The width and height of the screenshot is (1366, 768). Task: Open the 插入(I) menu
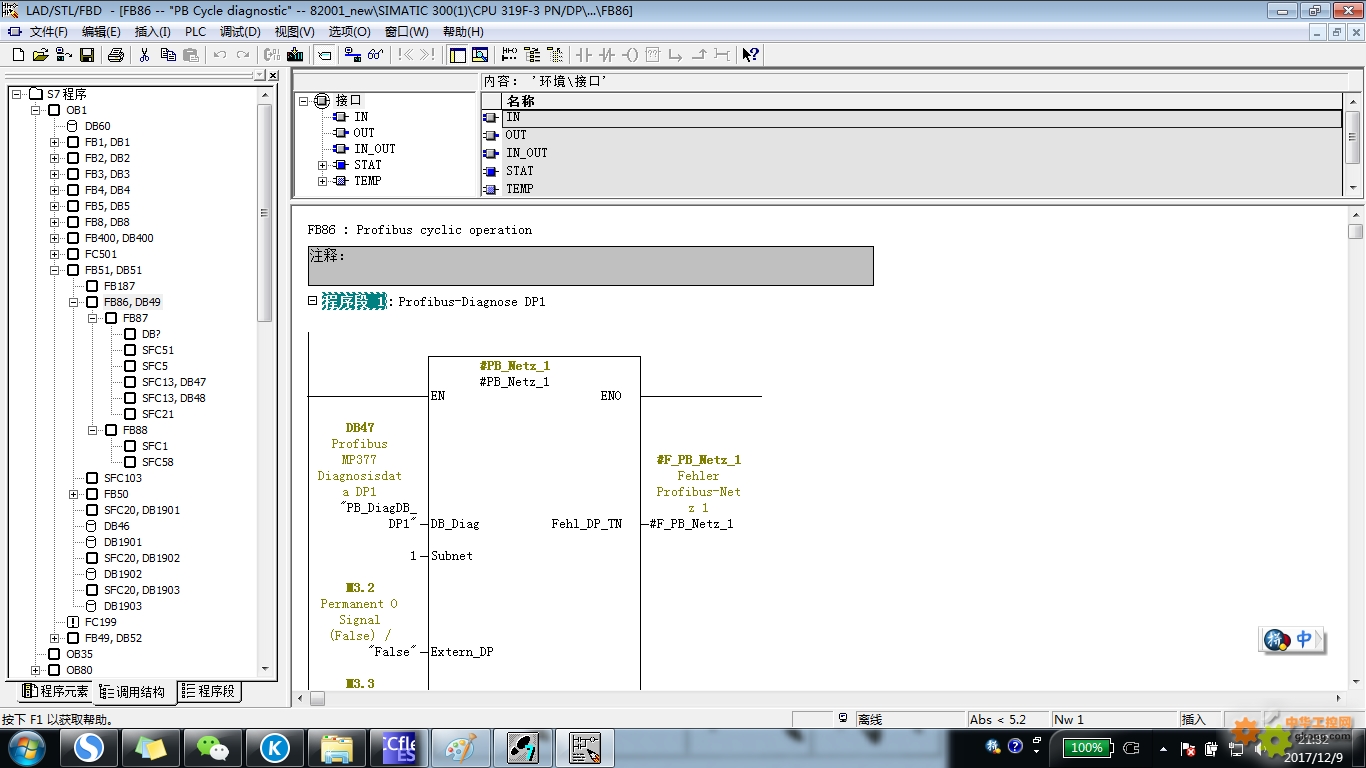point(152,32)
